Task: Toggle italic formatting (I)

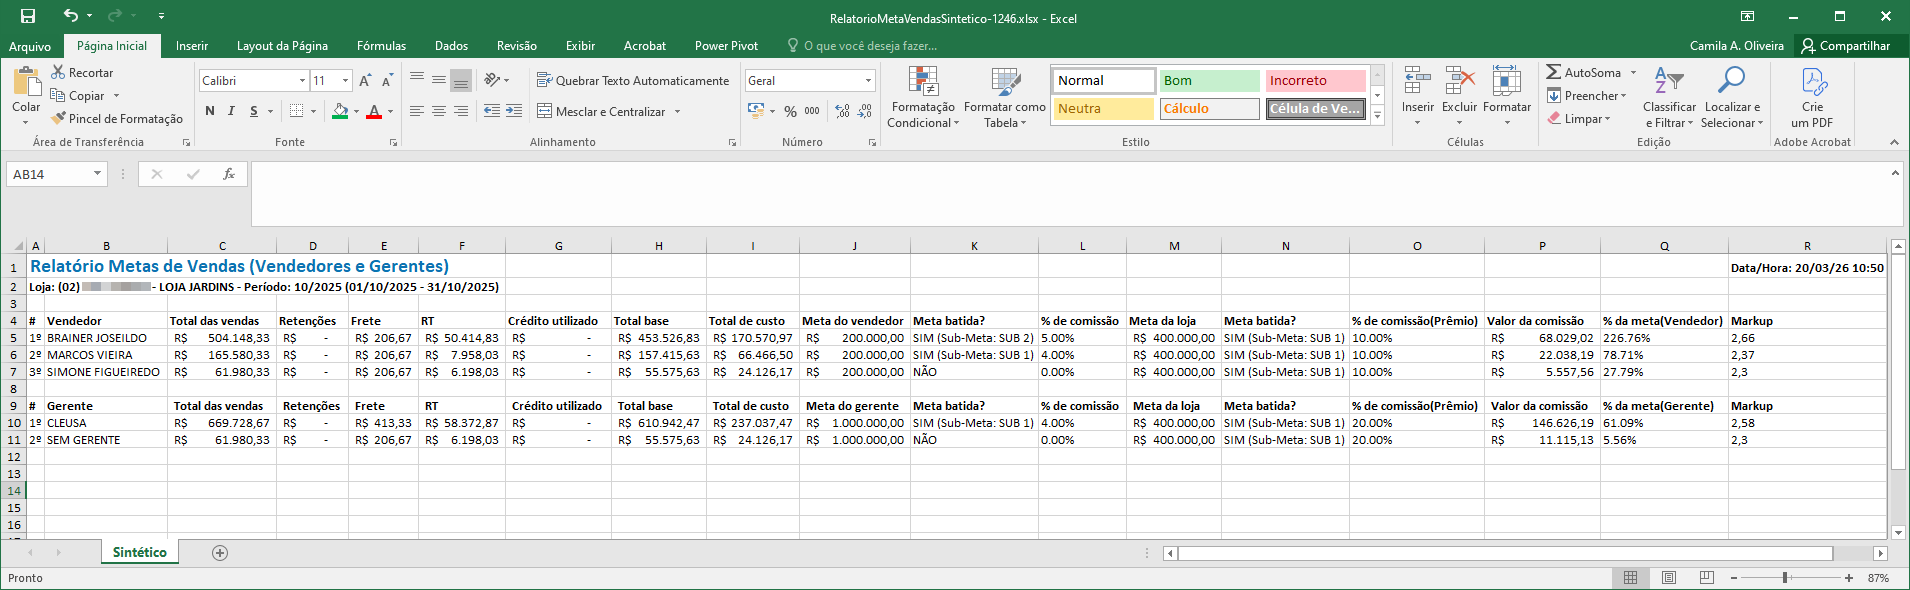Action: coord(231,111)
